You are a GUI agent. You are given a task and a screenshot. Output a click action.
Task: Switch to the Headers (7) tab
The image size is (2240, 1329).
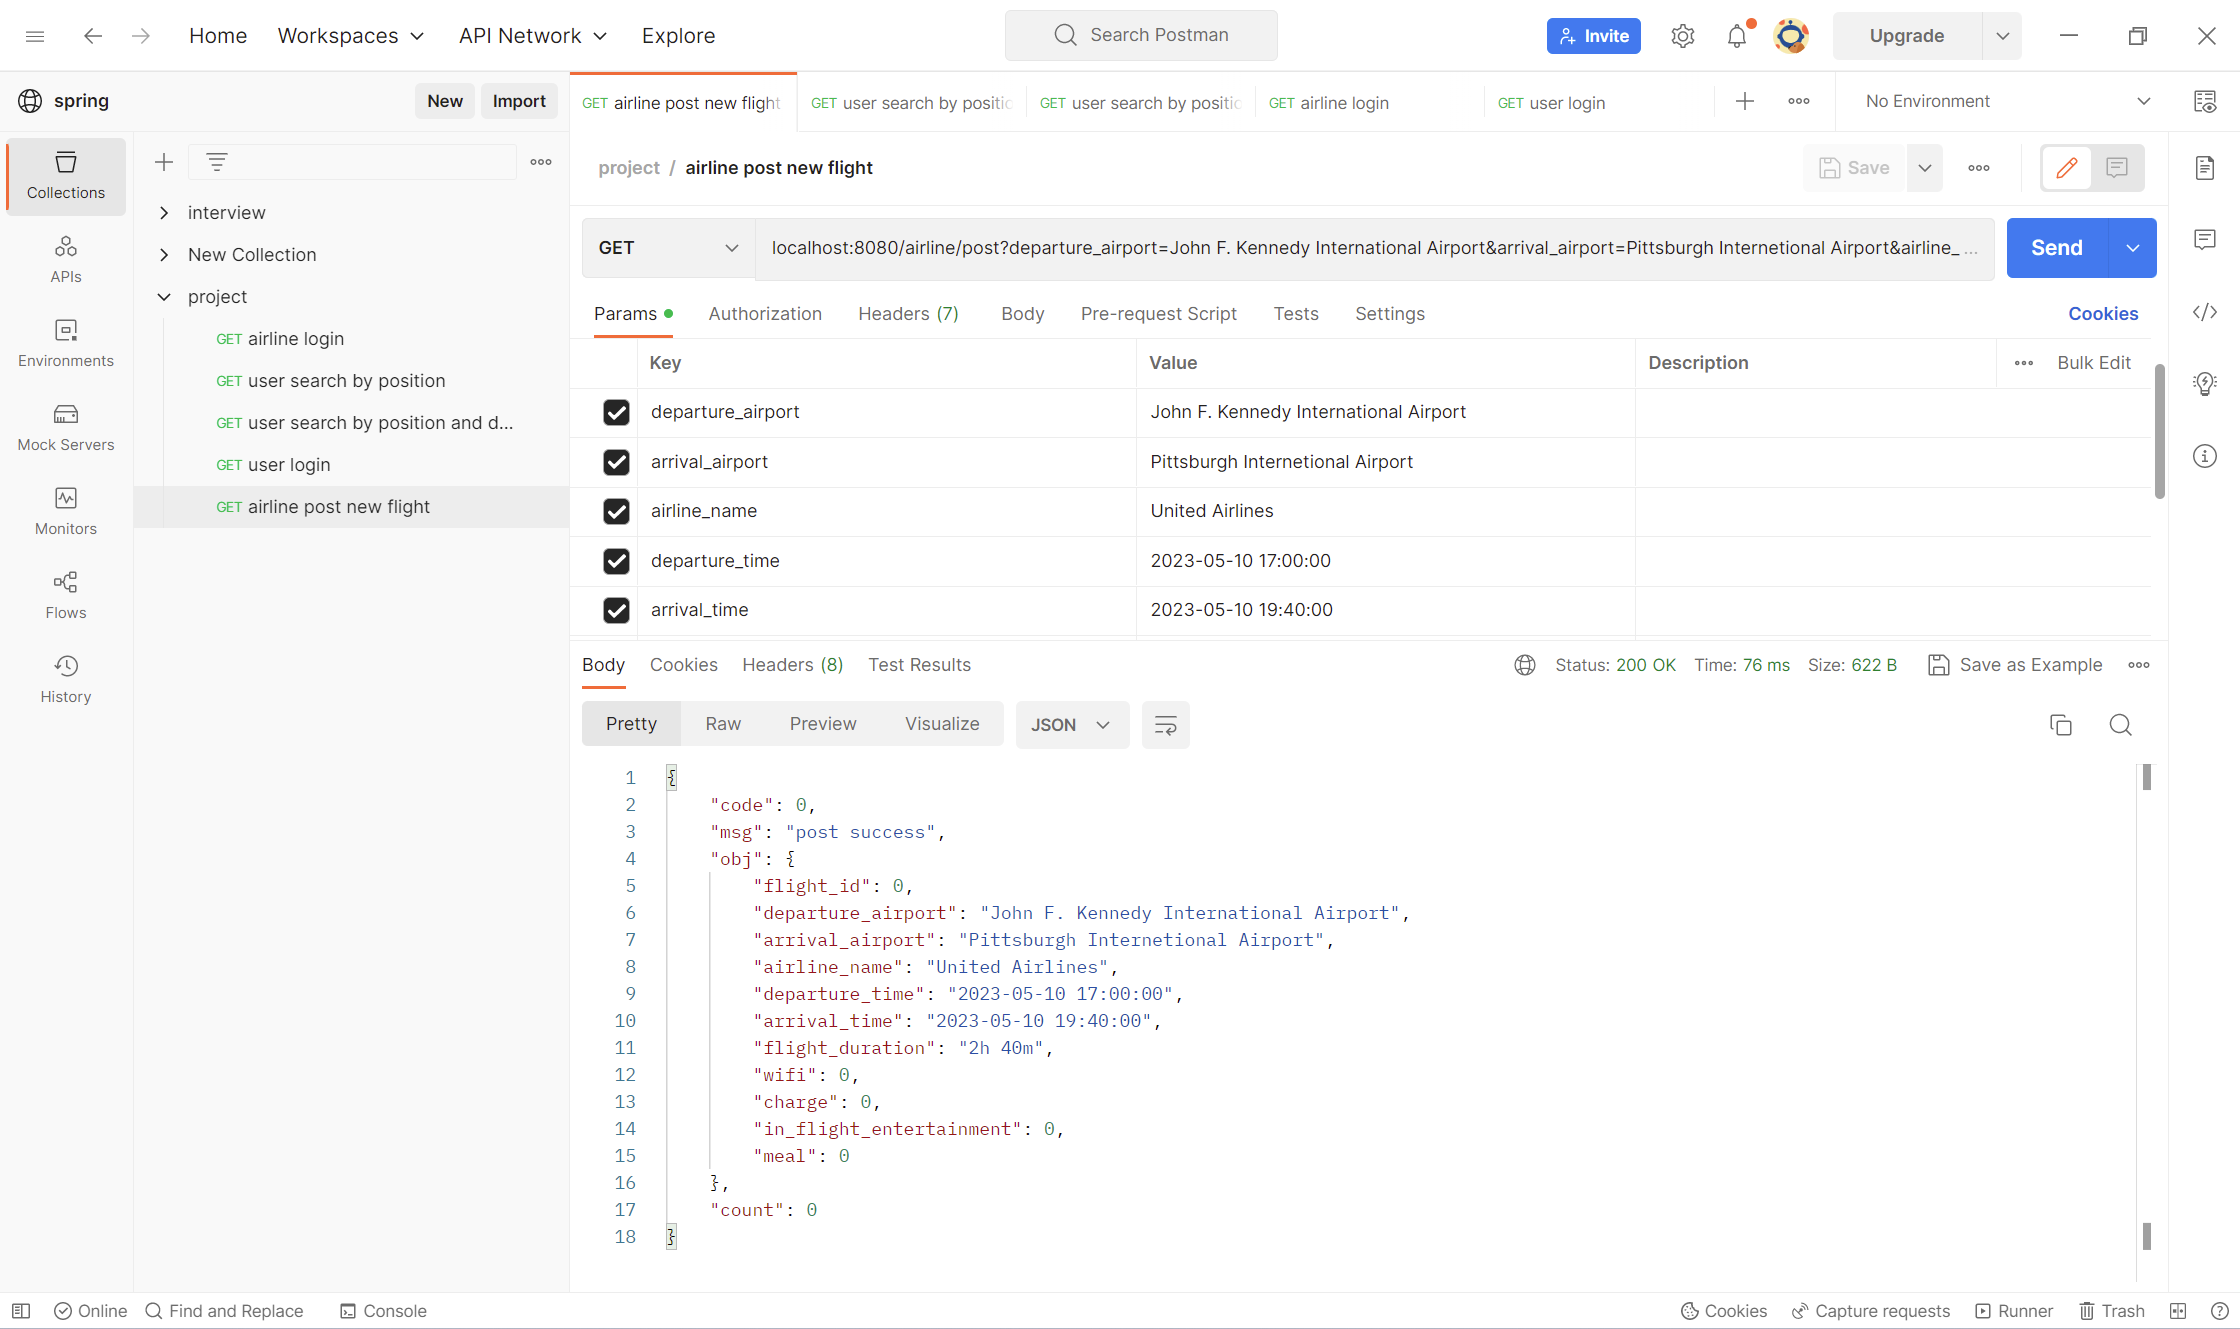[x=908, y=314]
